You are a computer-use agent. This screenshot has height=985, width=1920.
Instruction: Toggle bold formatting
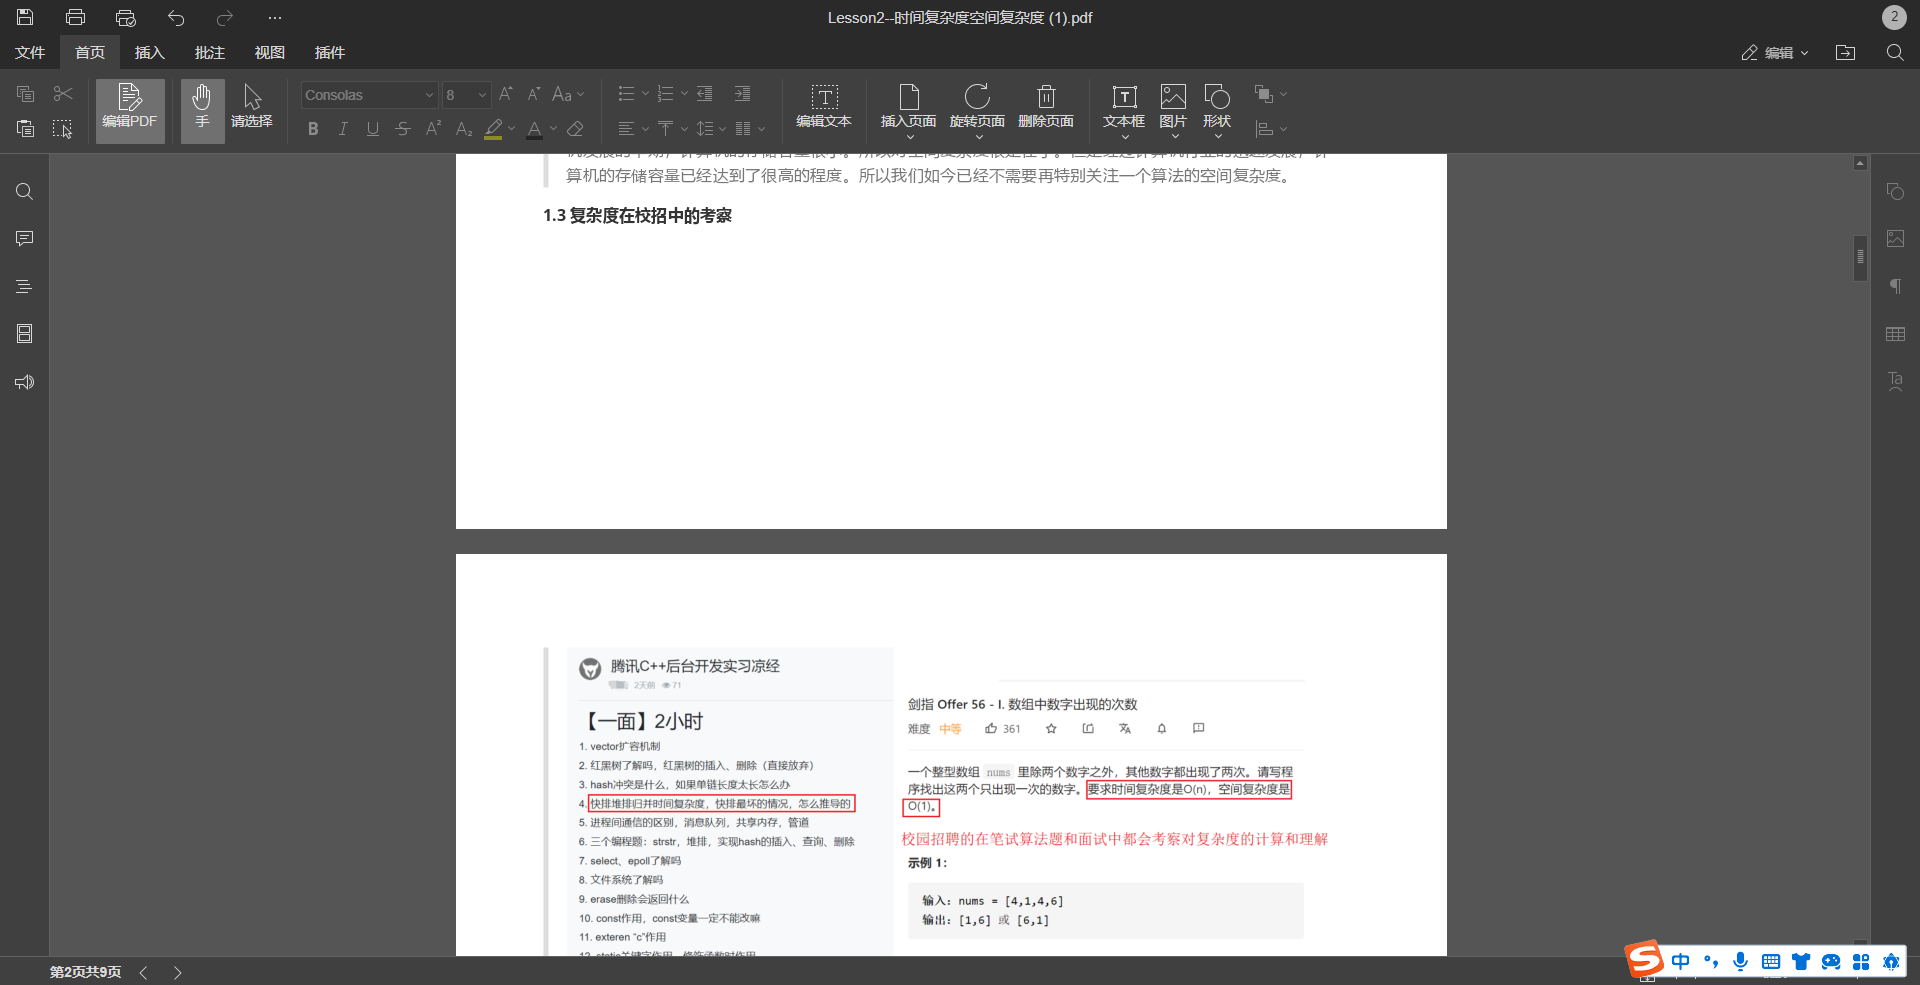pos(313,128)
